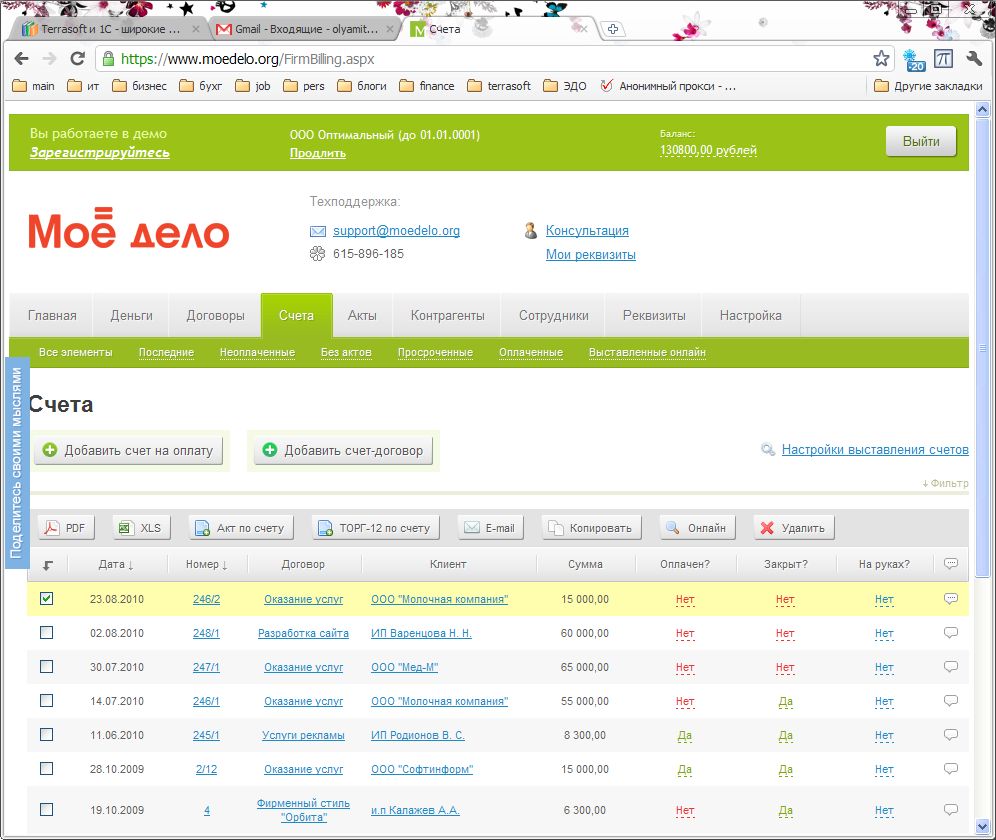Click the Онлайн toolbar button
This screenshot has height=840, width=996.
(697, 528)
